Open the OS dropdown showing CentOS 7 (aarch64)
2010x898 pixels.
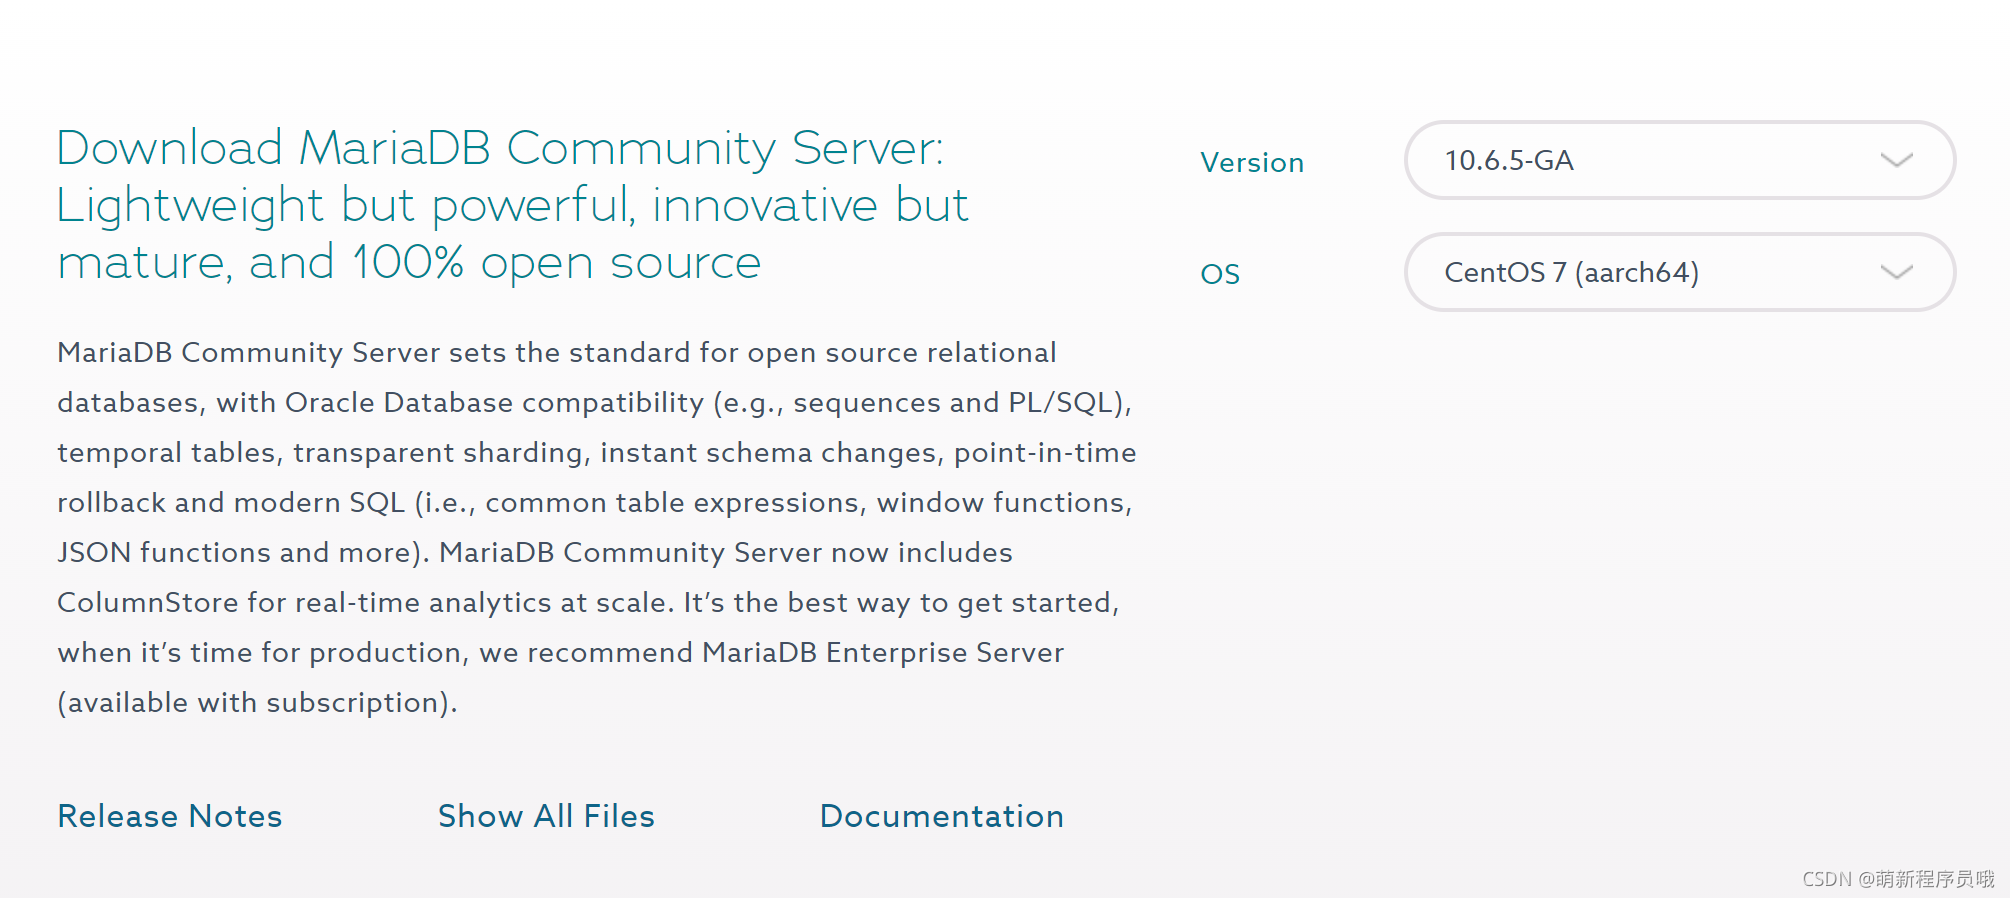(x=1680, y=272)
